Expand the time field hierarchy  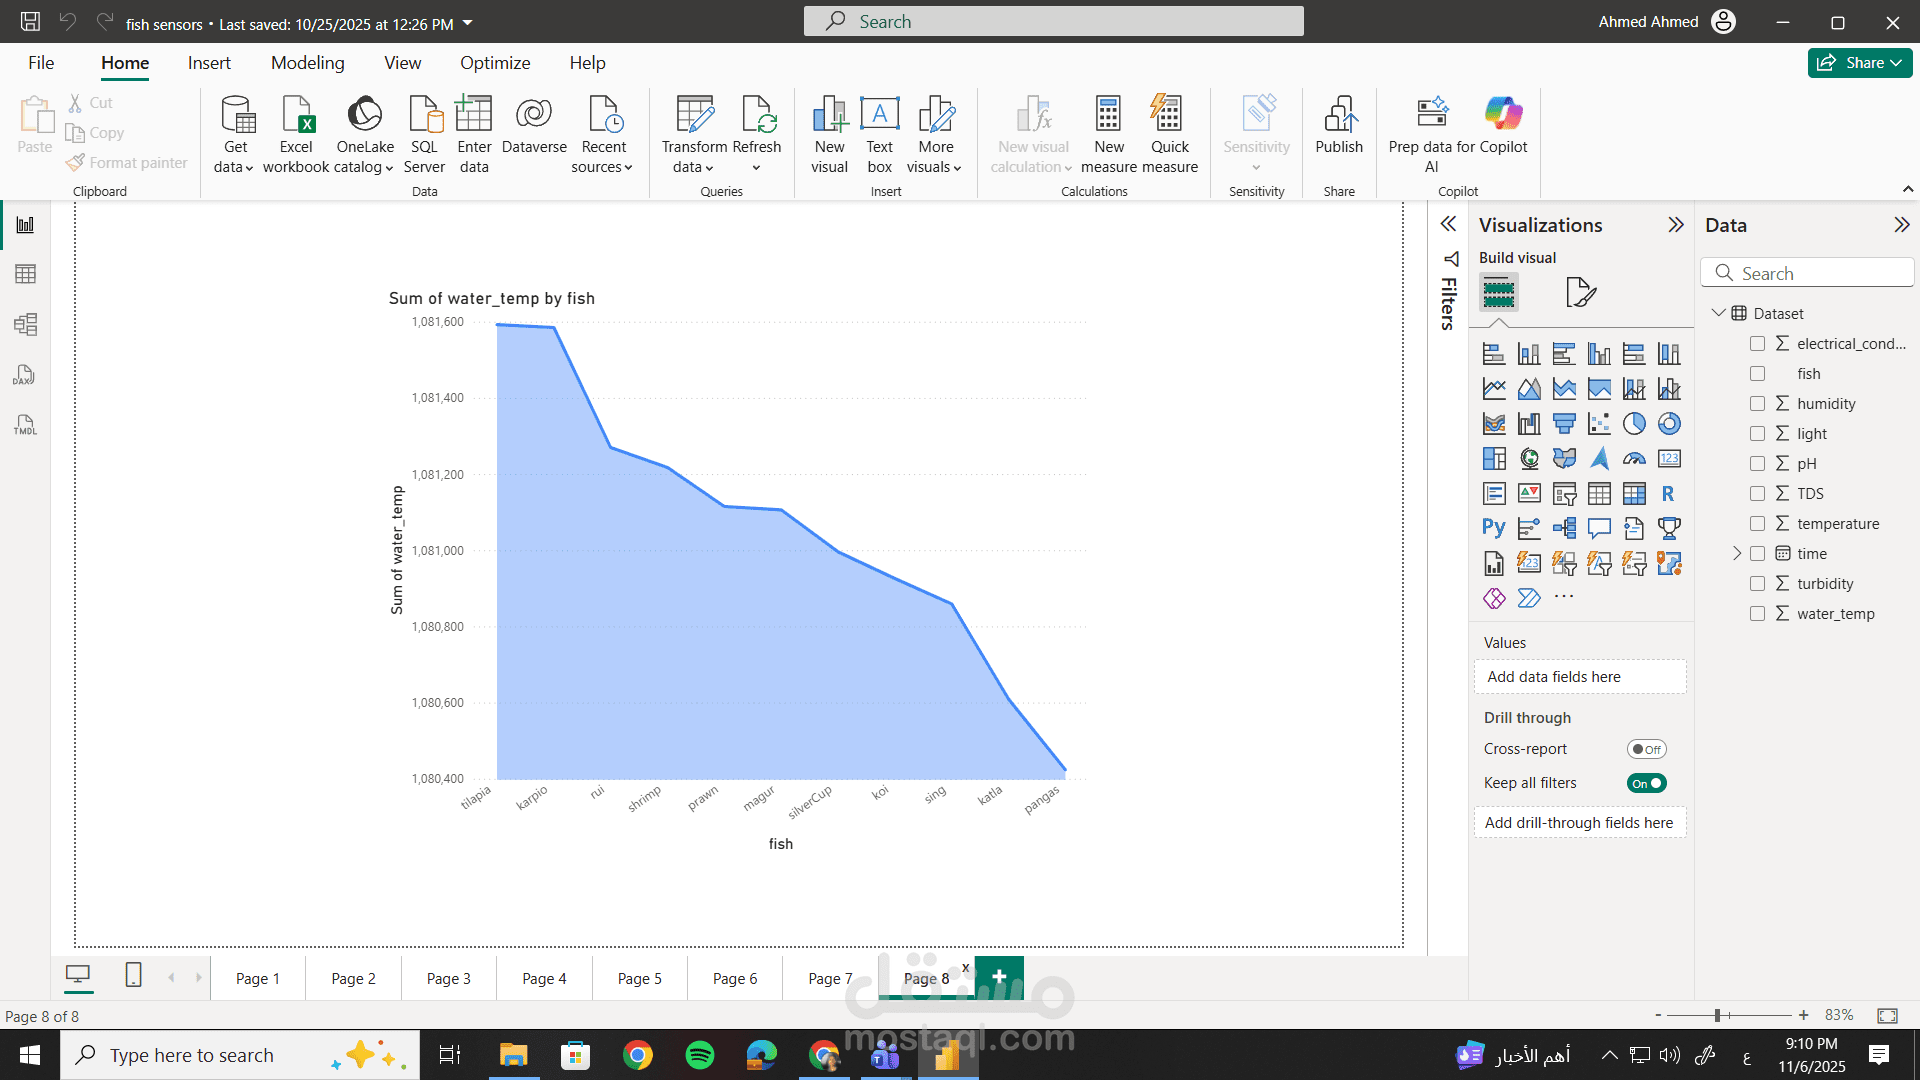click(1737, 553)
